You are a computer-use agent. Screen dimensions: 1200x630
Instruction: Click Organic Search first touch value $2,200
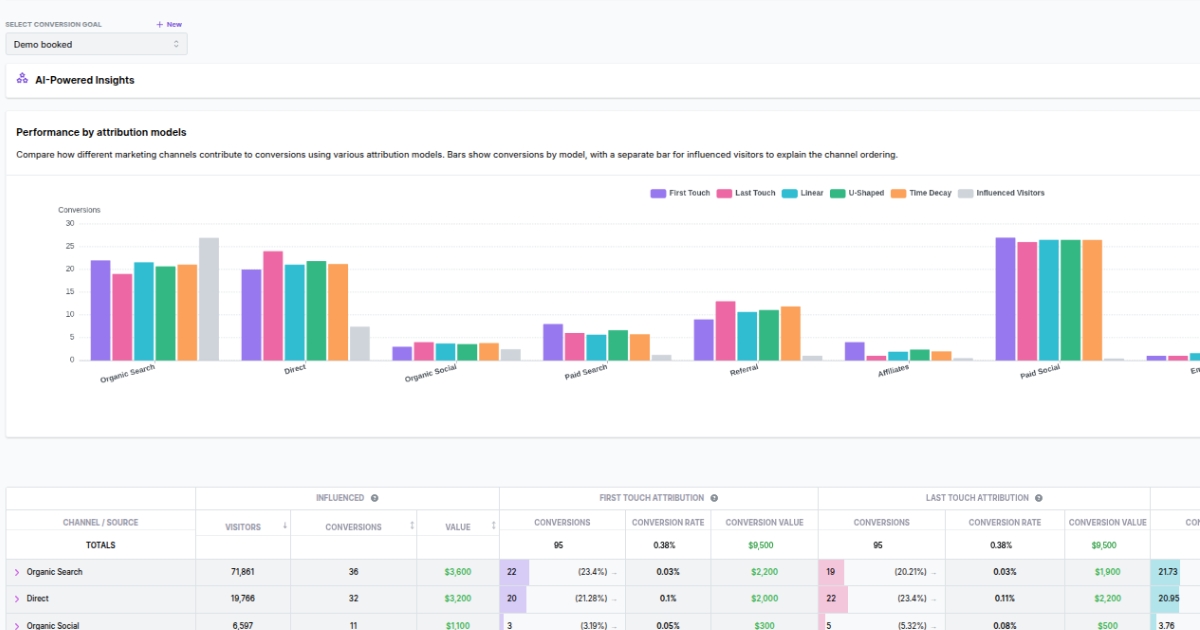pos(764,572)
